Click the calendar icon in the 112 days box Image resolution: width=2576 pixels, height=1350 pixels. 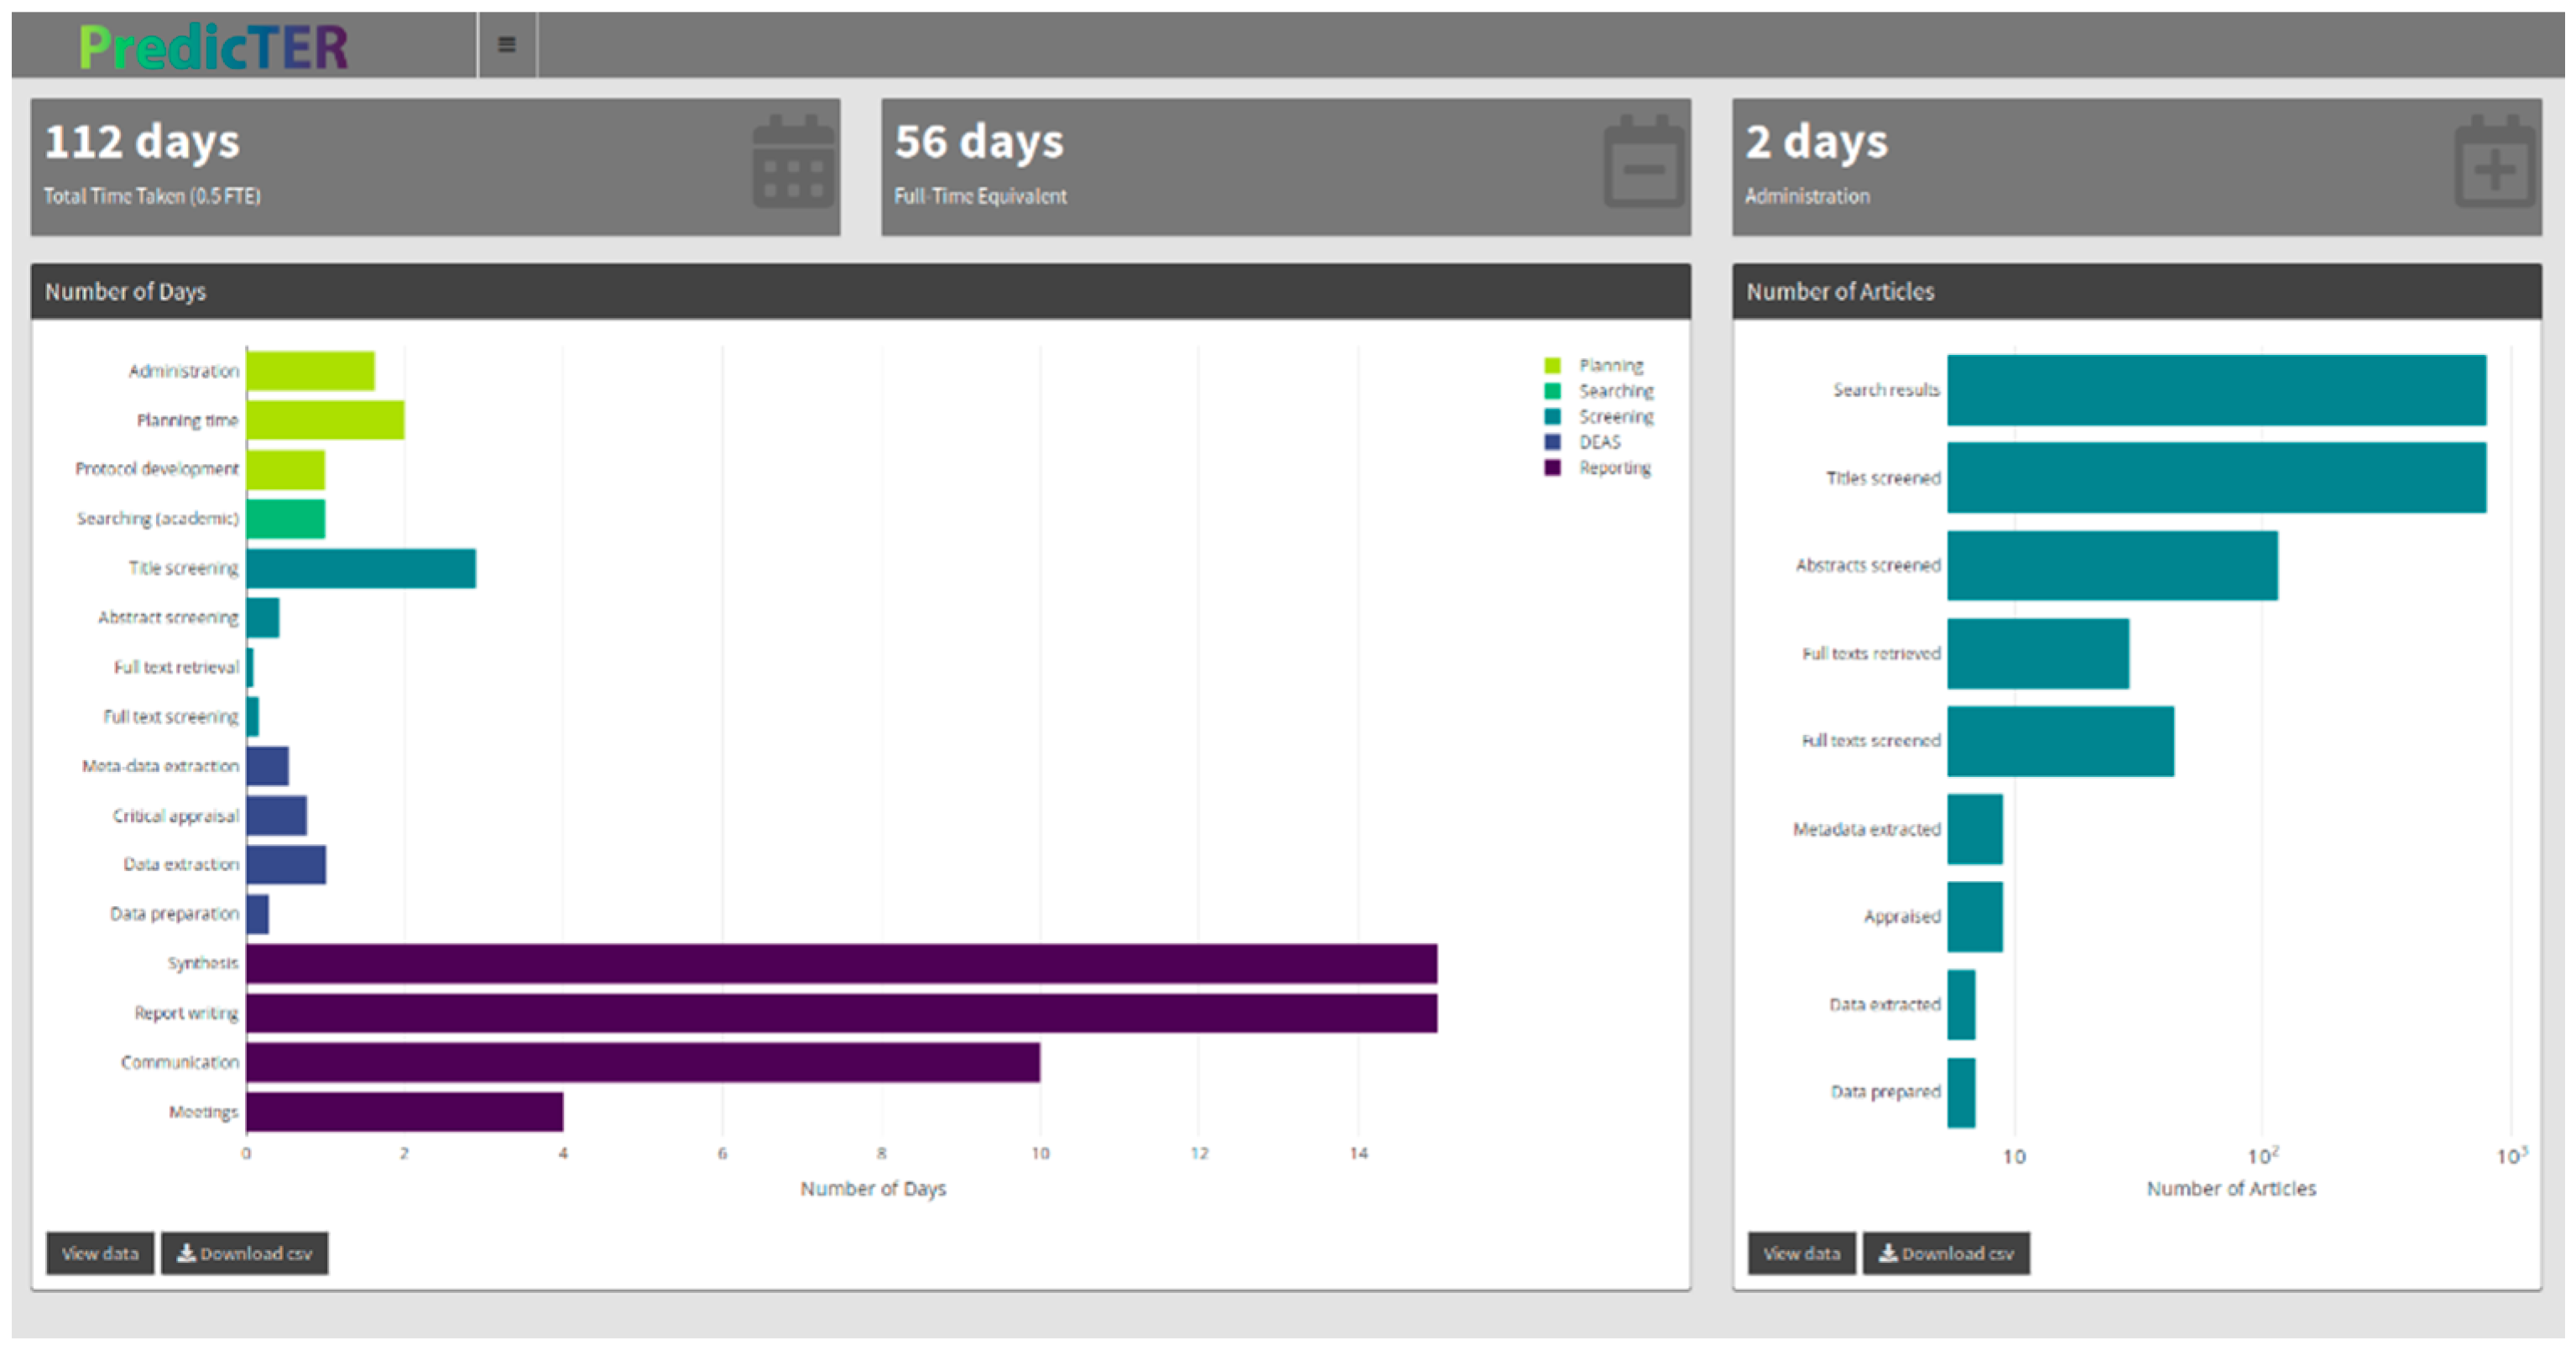[792, 163]
